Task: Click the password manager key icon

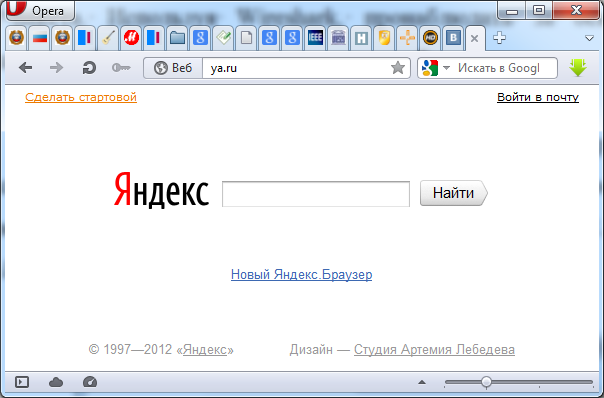Action: point(121,68)
